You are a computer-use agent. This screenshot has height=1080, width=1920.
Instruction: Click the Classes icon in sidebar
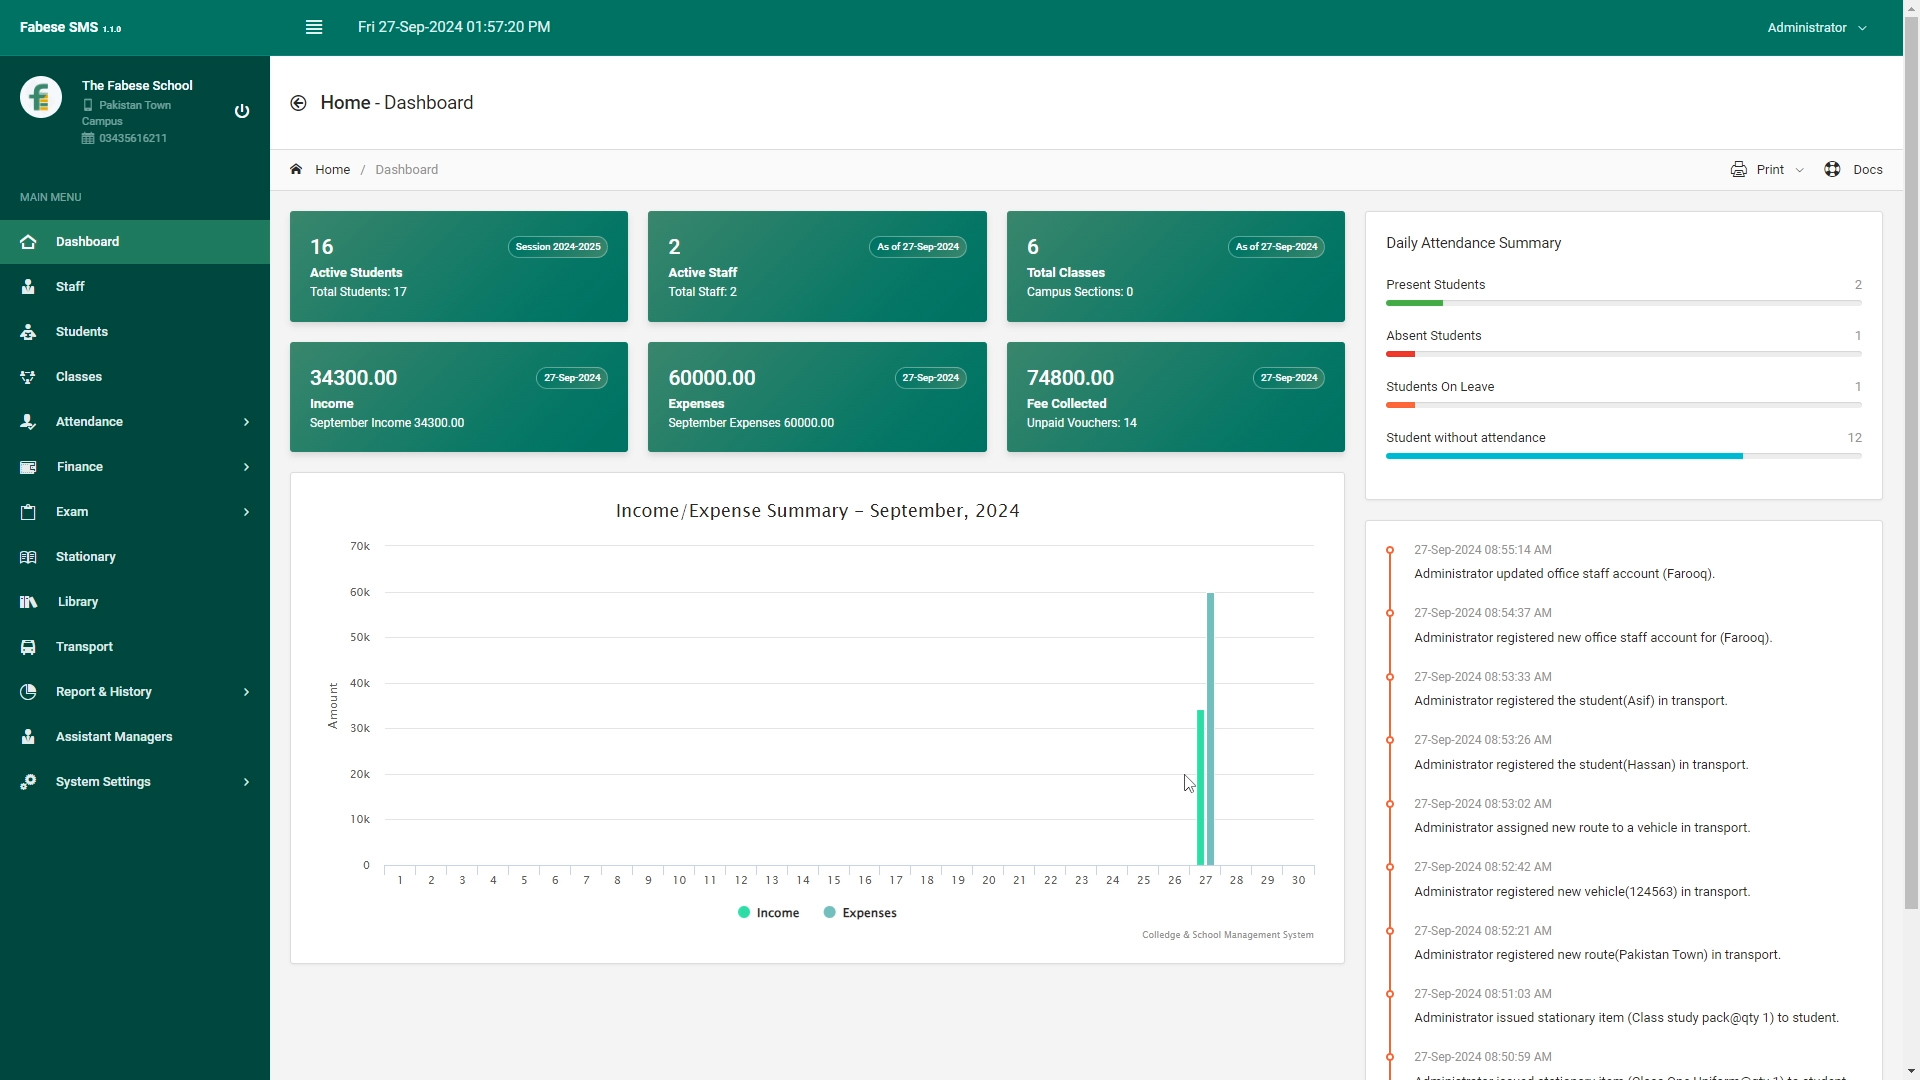point(28,377)
